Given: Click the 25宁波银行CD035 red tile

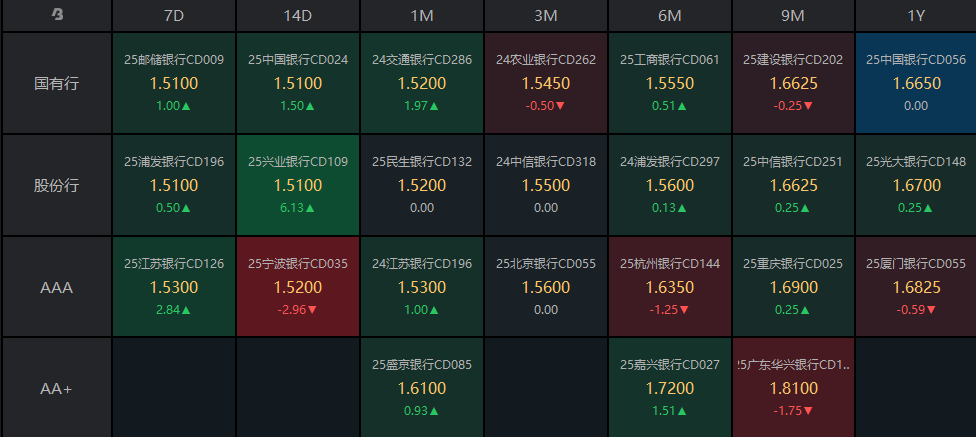Looking at the screenshot, I should pyautogui.click(x=298, y=287).
